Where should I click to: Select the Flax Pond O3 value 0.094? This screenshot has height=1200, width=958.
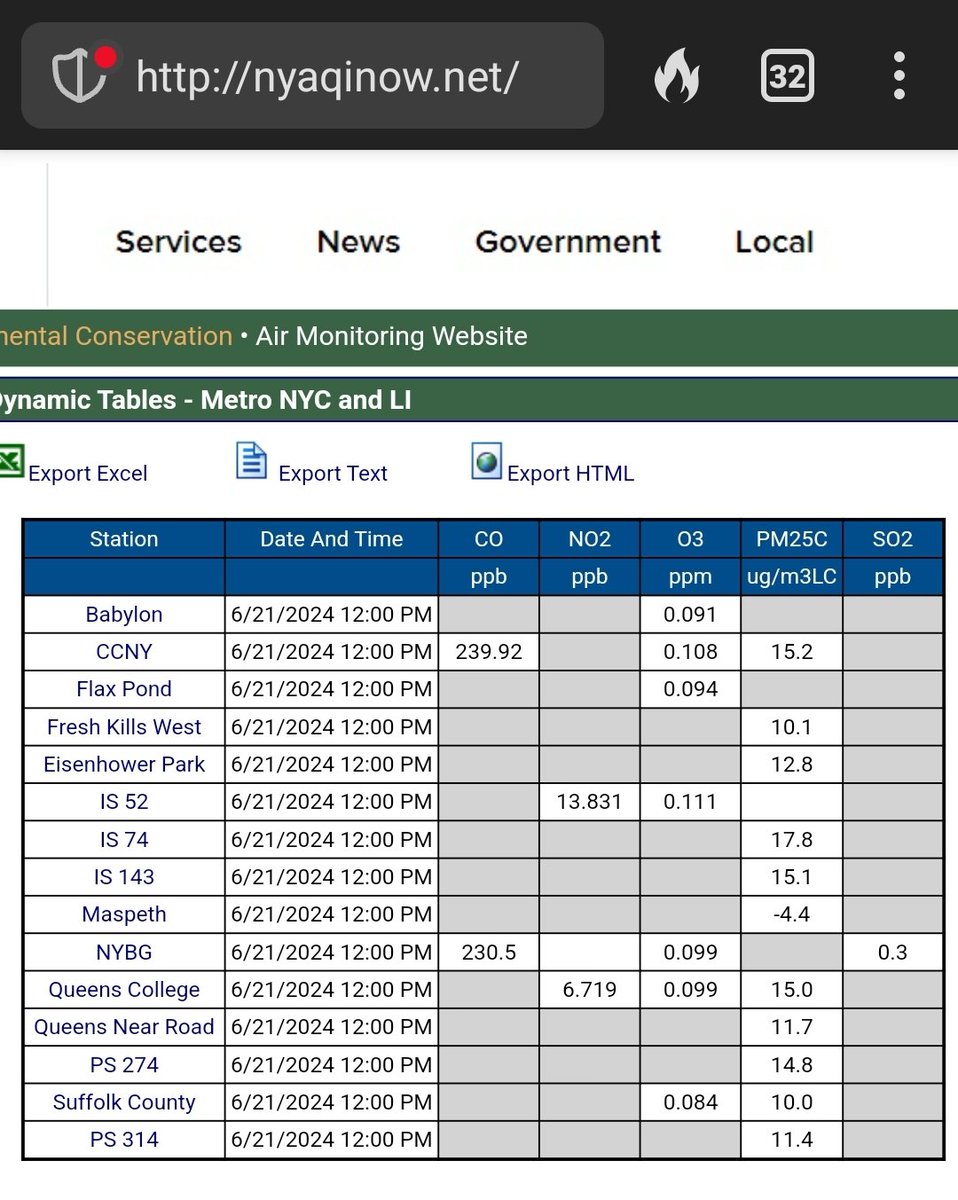click(690, 689)
